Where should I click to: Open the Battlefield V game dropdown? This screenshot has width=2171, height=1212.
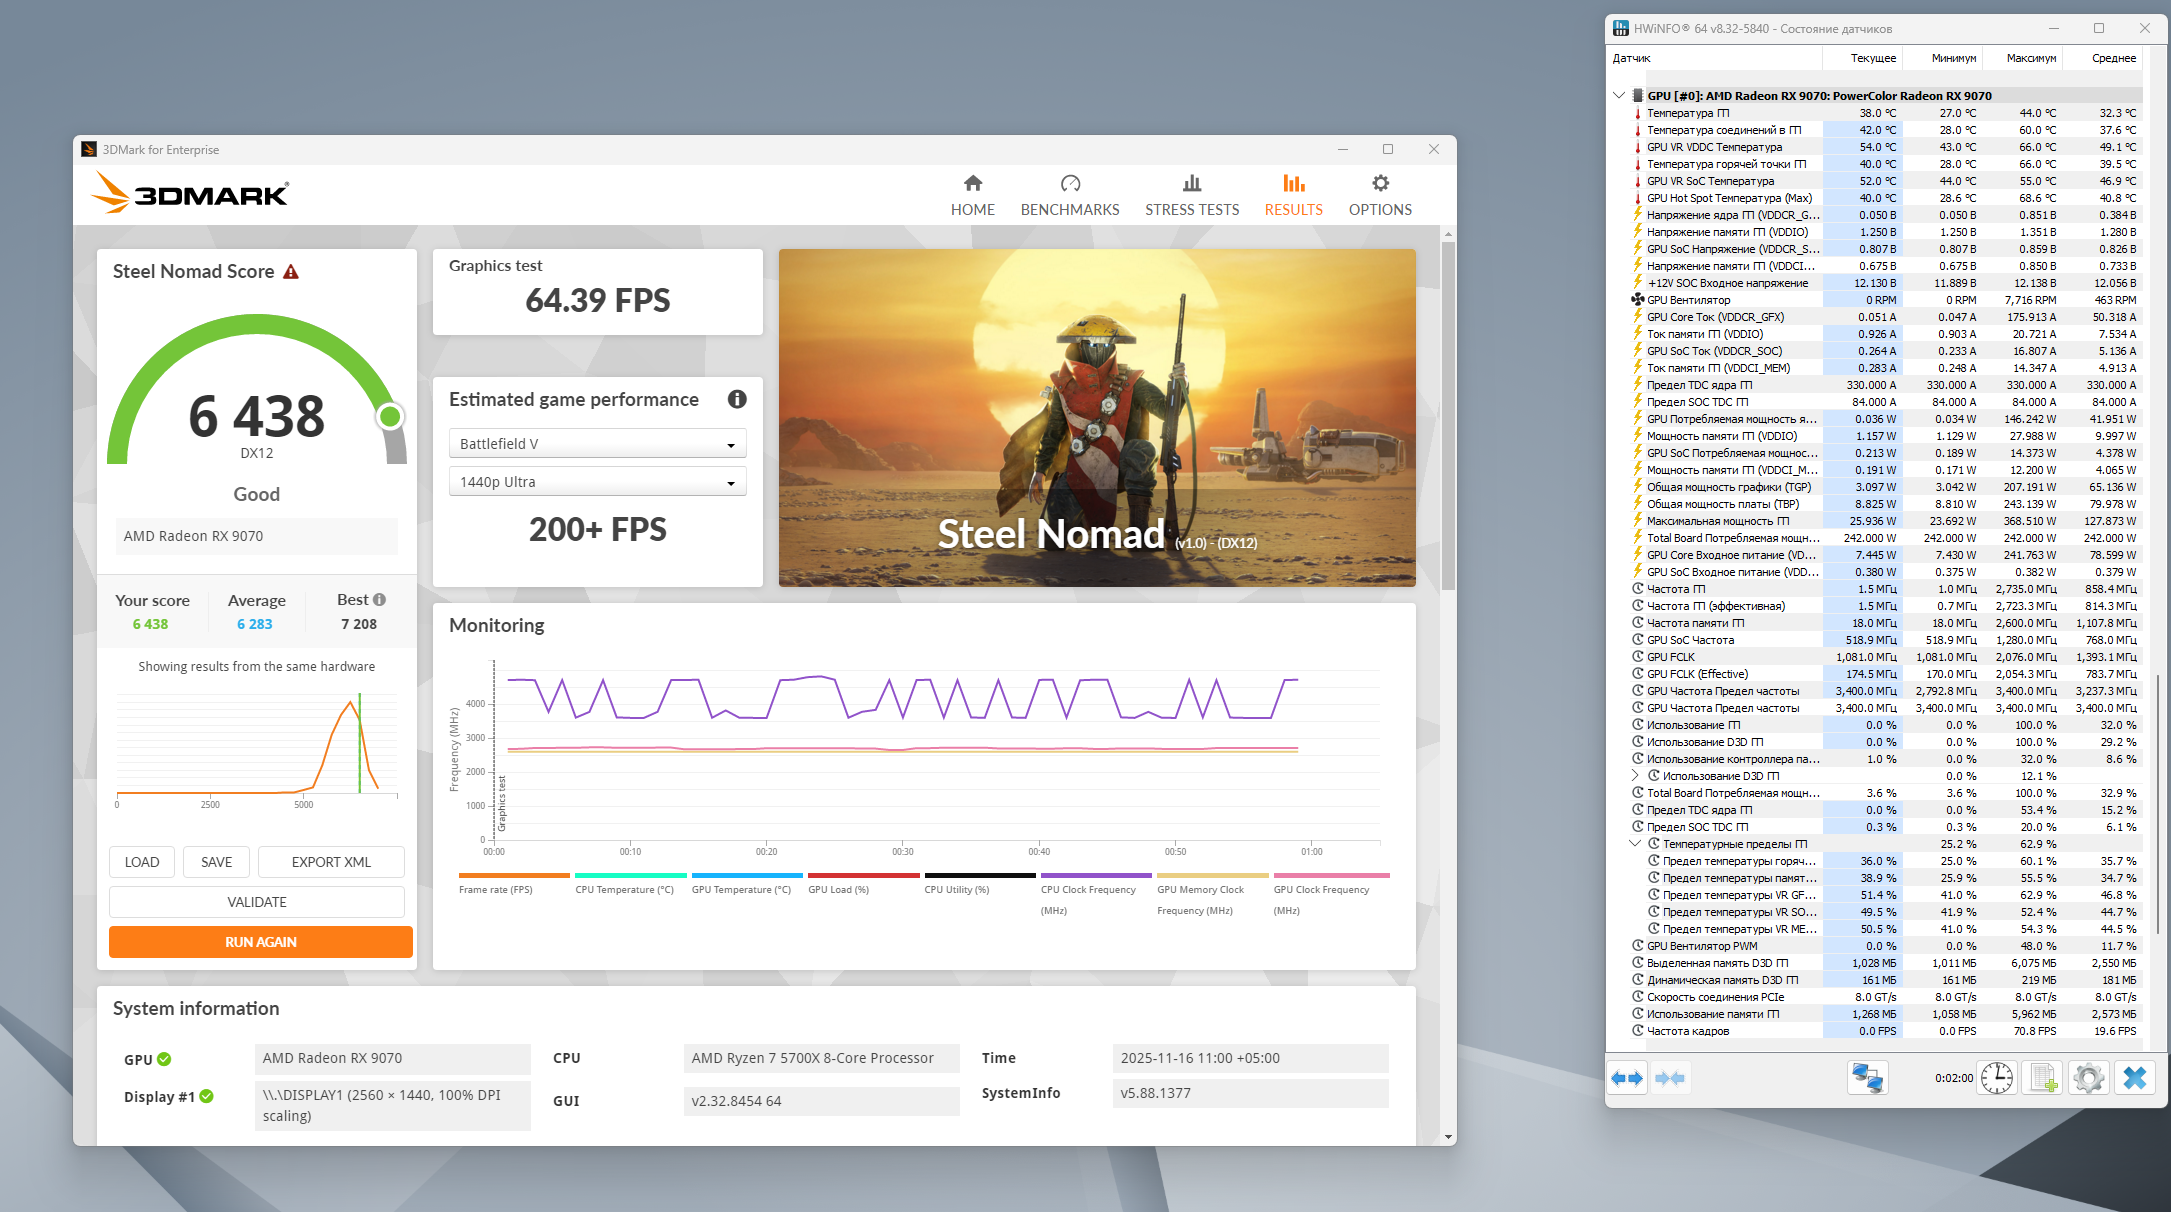tap(597, 444)
